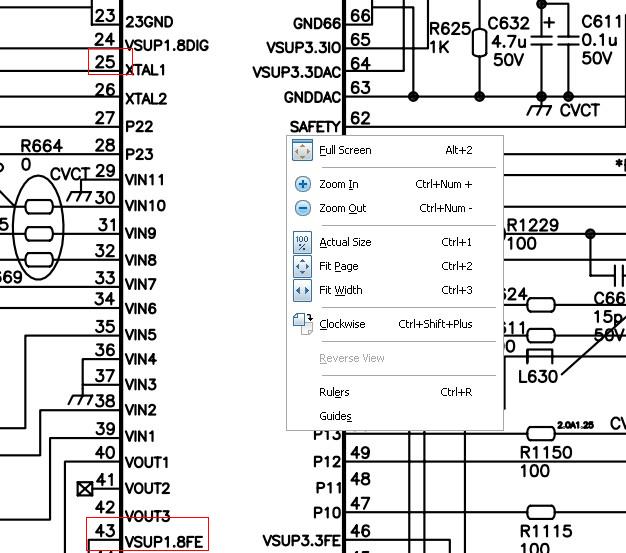The width and height of the screenshot is (626, 553).
Task: Click component label R1150
Action: pyautogui.click(x=546, y=453)
